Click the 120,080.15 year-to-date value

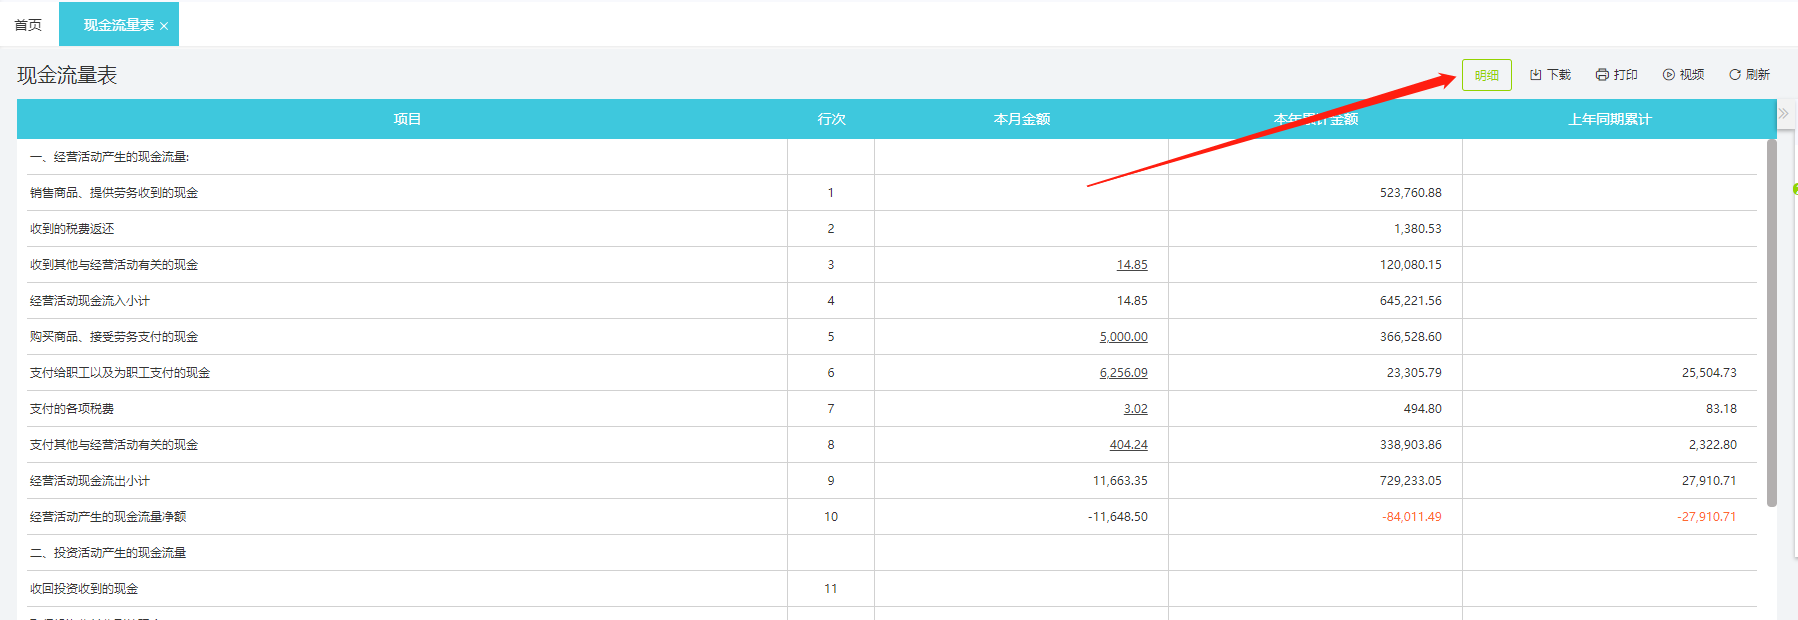click(x=1410, y=265)
